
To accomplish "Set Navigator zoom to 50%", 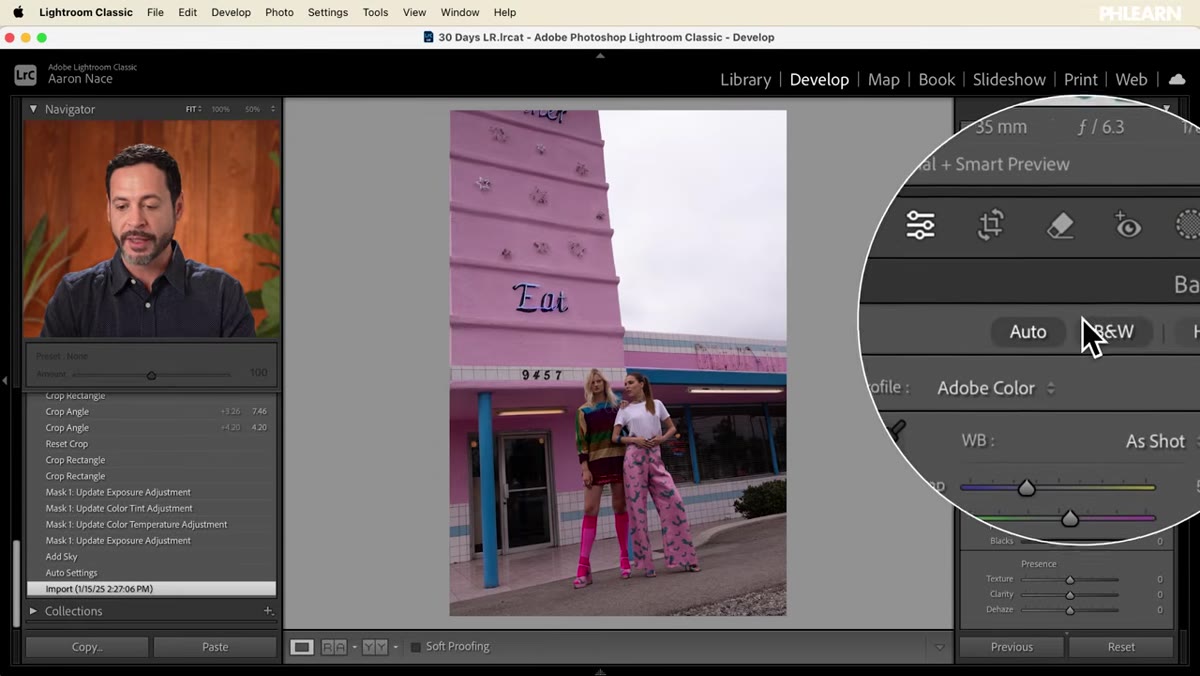I will (x=252, y=109).
